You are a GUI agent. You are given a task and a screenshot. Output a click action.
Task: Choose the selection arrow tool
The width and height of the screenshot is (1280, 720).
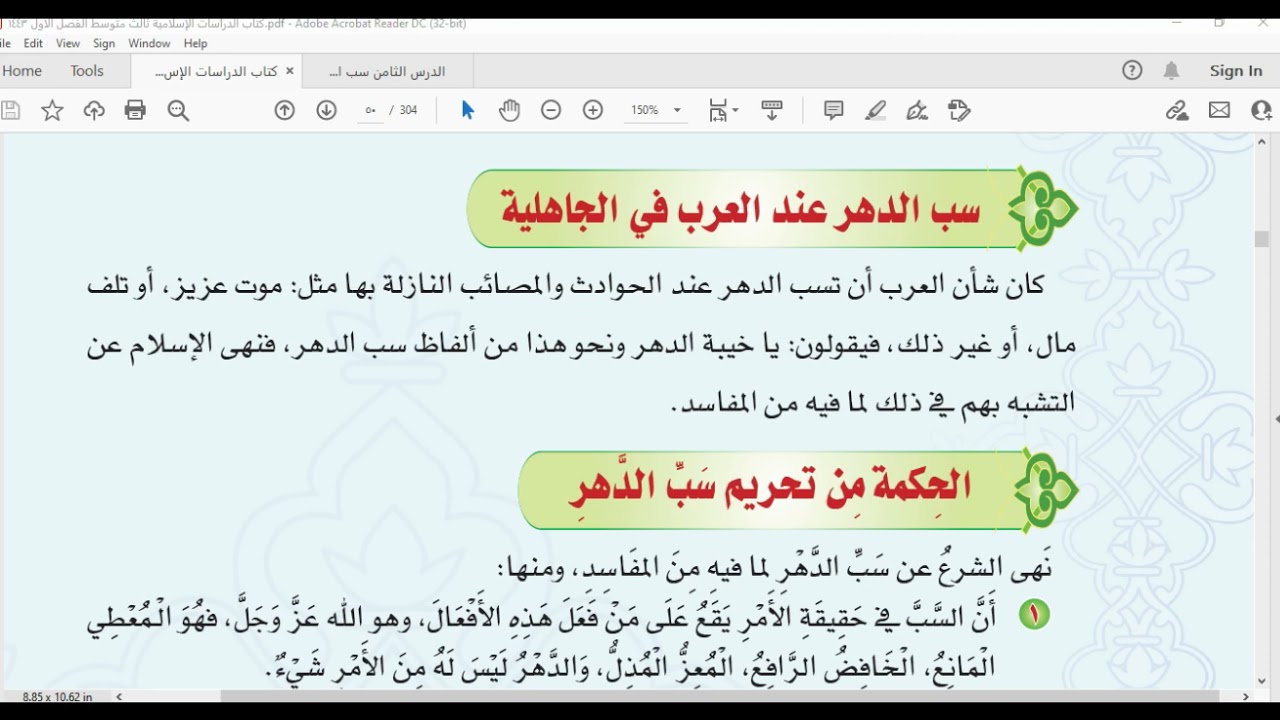tap(467, 111)
